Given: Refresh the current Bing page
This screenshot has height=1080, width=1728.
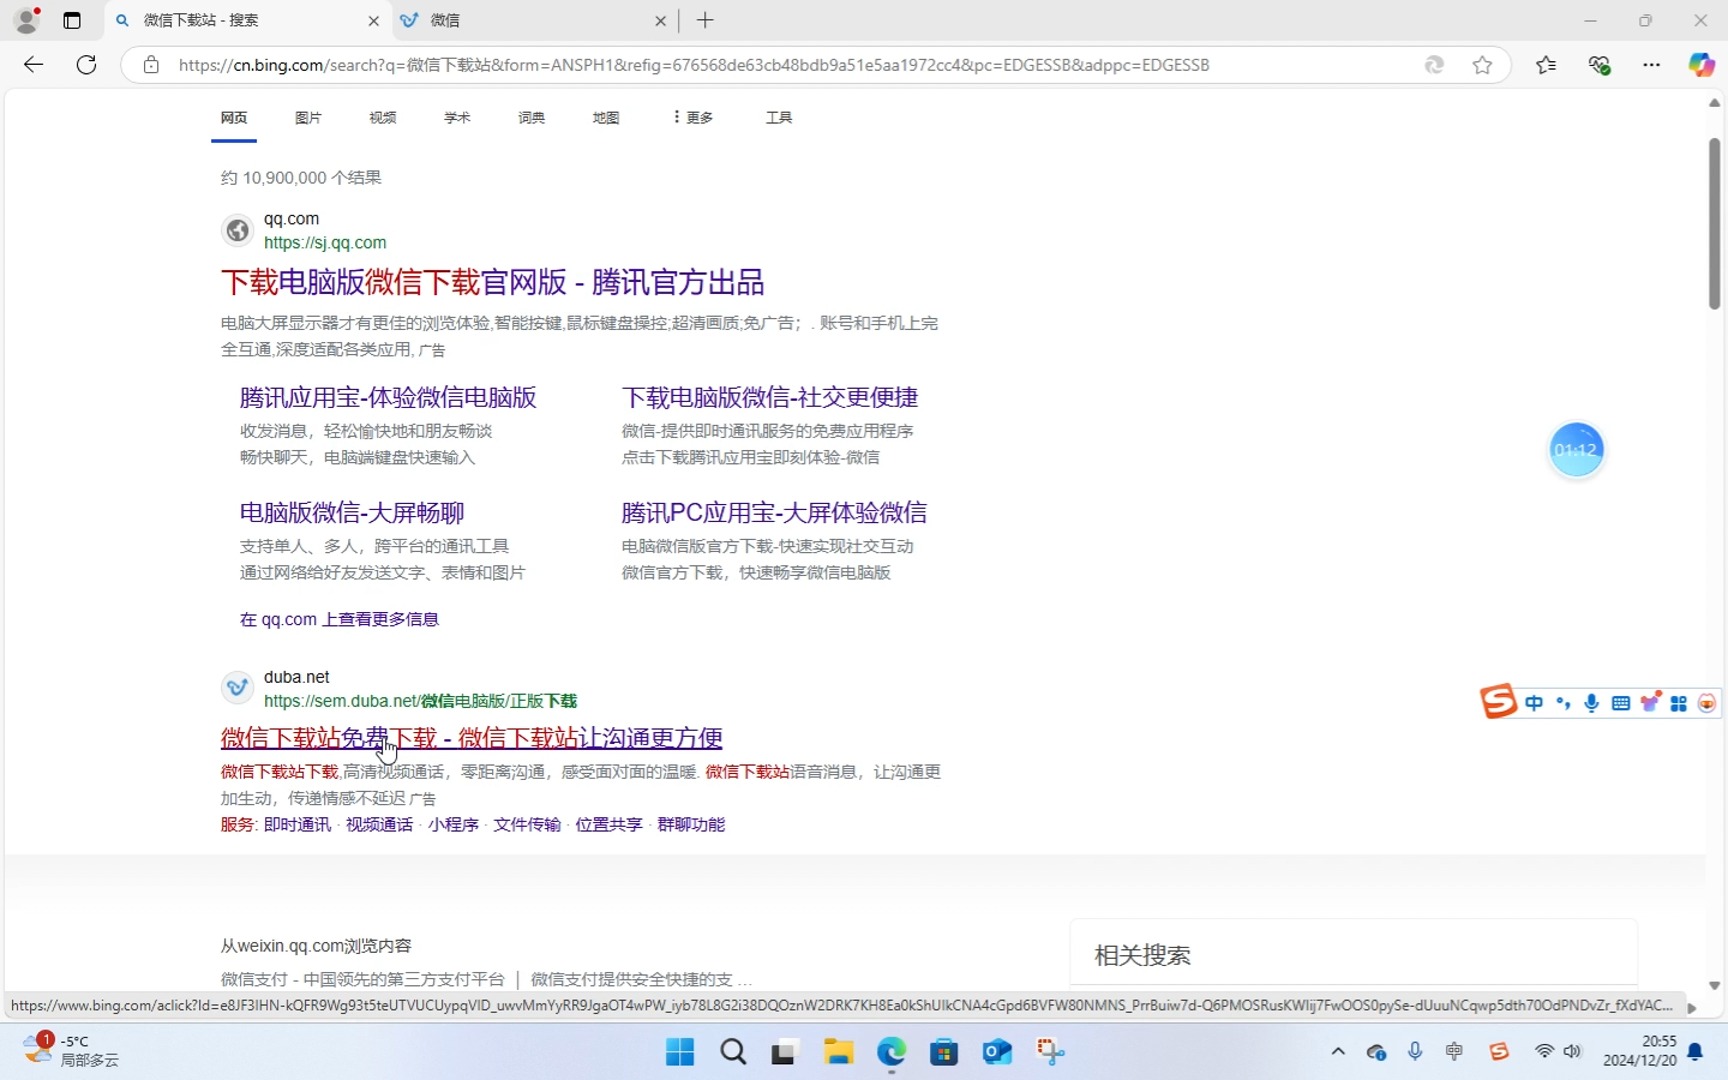Looking at the screenshot, I should pyautogui.click(x=87, y=65).
